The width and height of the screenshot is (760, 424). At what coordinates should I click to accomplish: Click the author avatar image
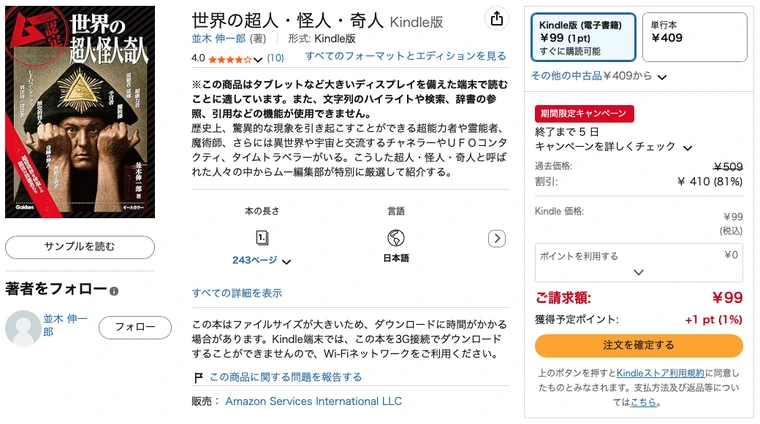(23, 328)
